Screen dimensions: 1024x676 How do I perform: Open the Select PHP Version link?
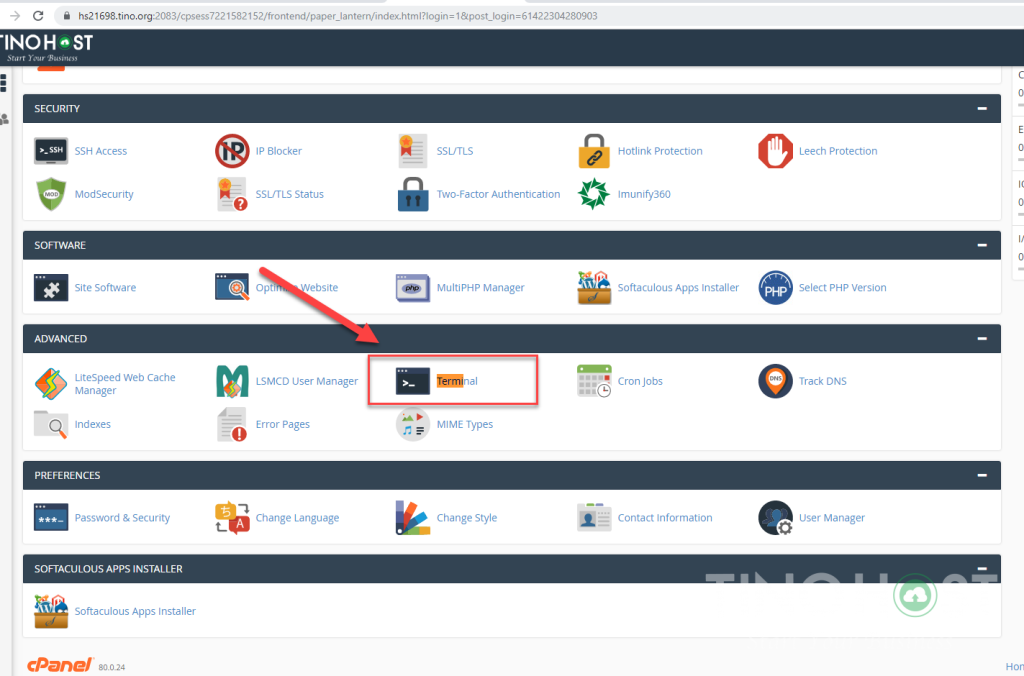(x=842, y=287)
